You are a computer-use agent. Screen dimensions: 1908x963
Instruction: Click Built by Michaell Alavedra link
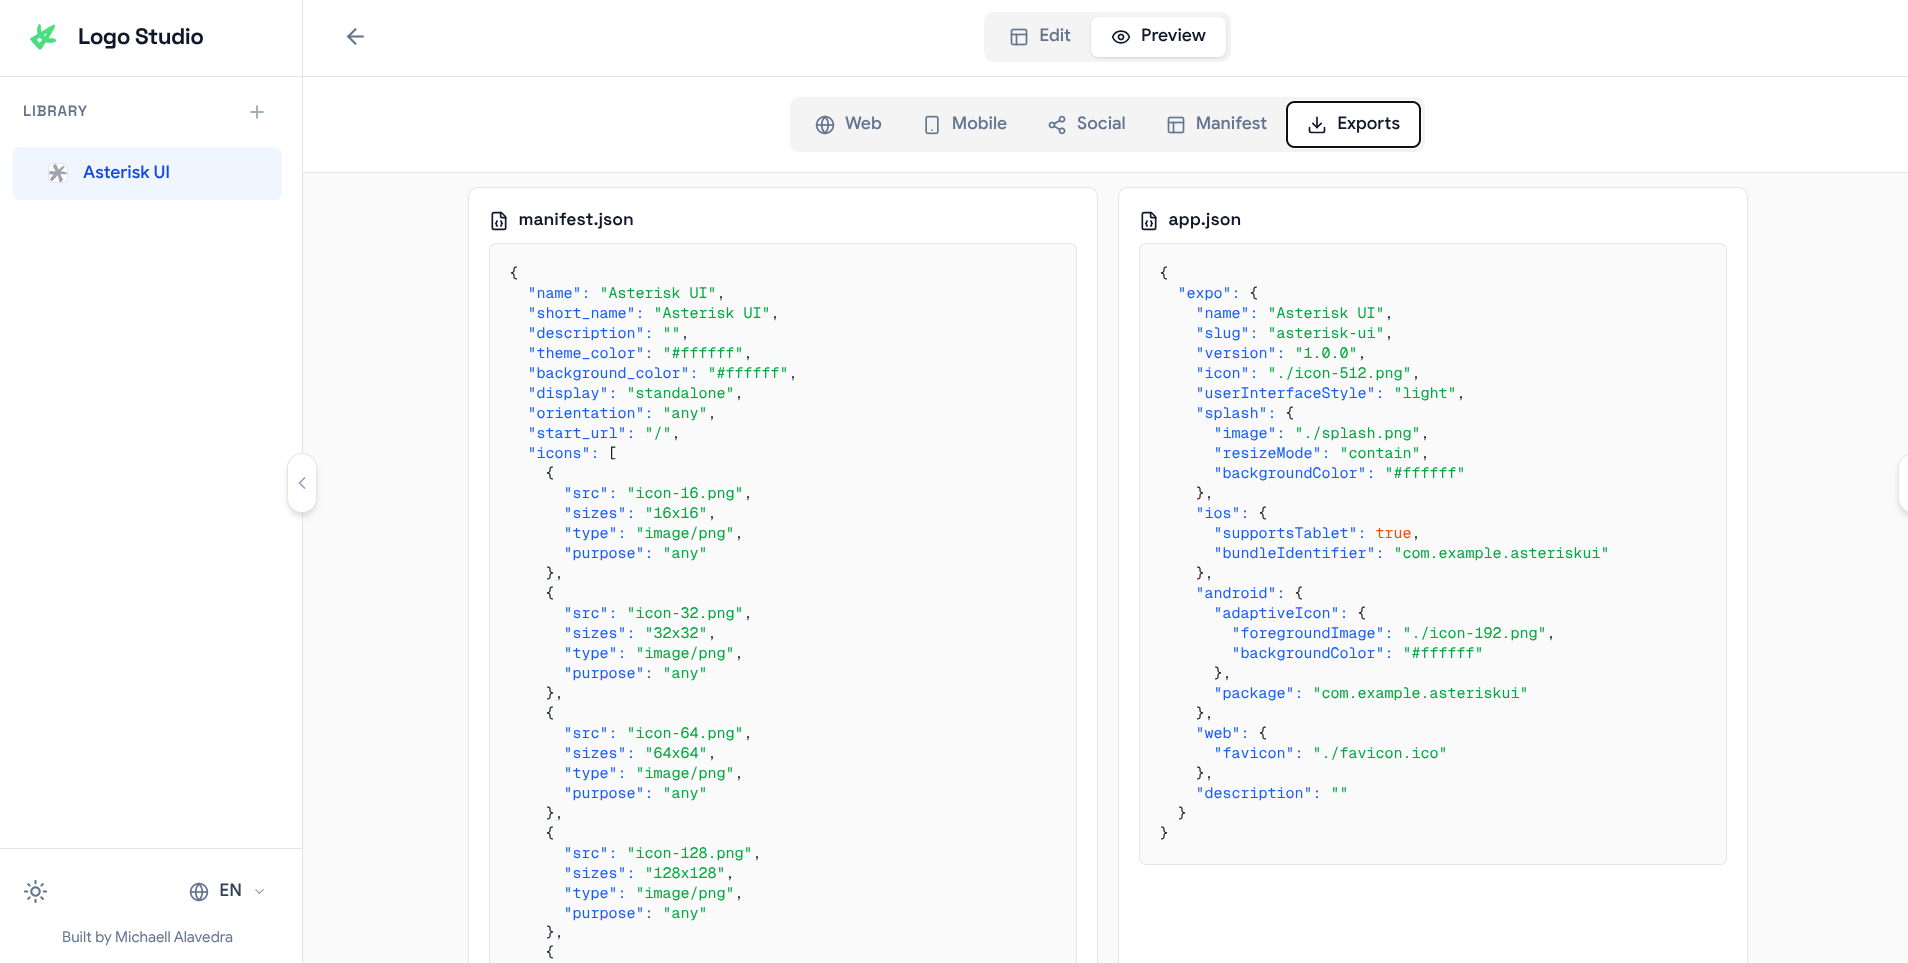pyautogui.click(x=147, y=937)
